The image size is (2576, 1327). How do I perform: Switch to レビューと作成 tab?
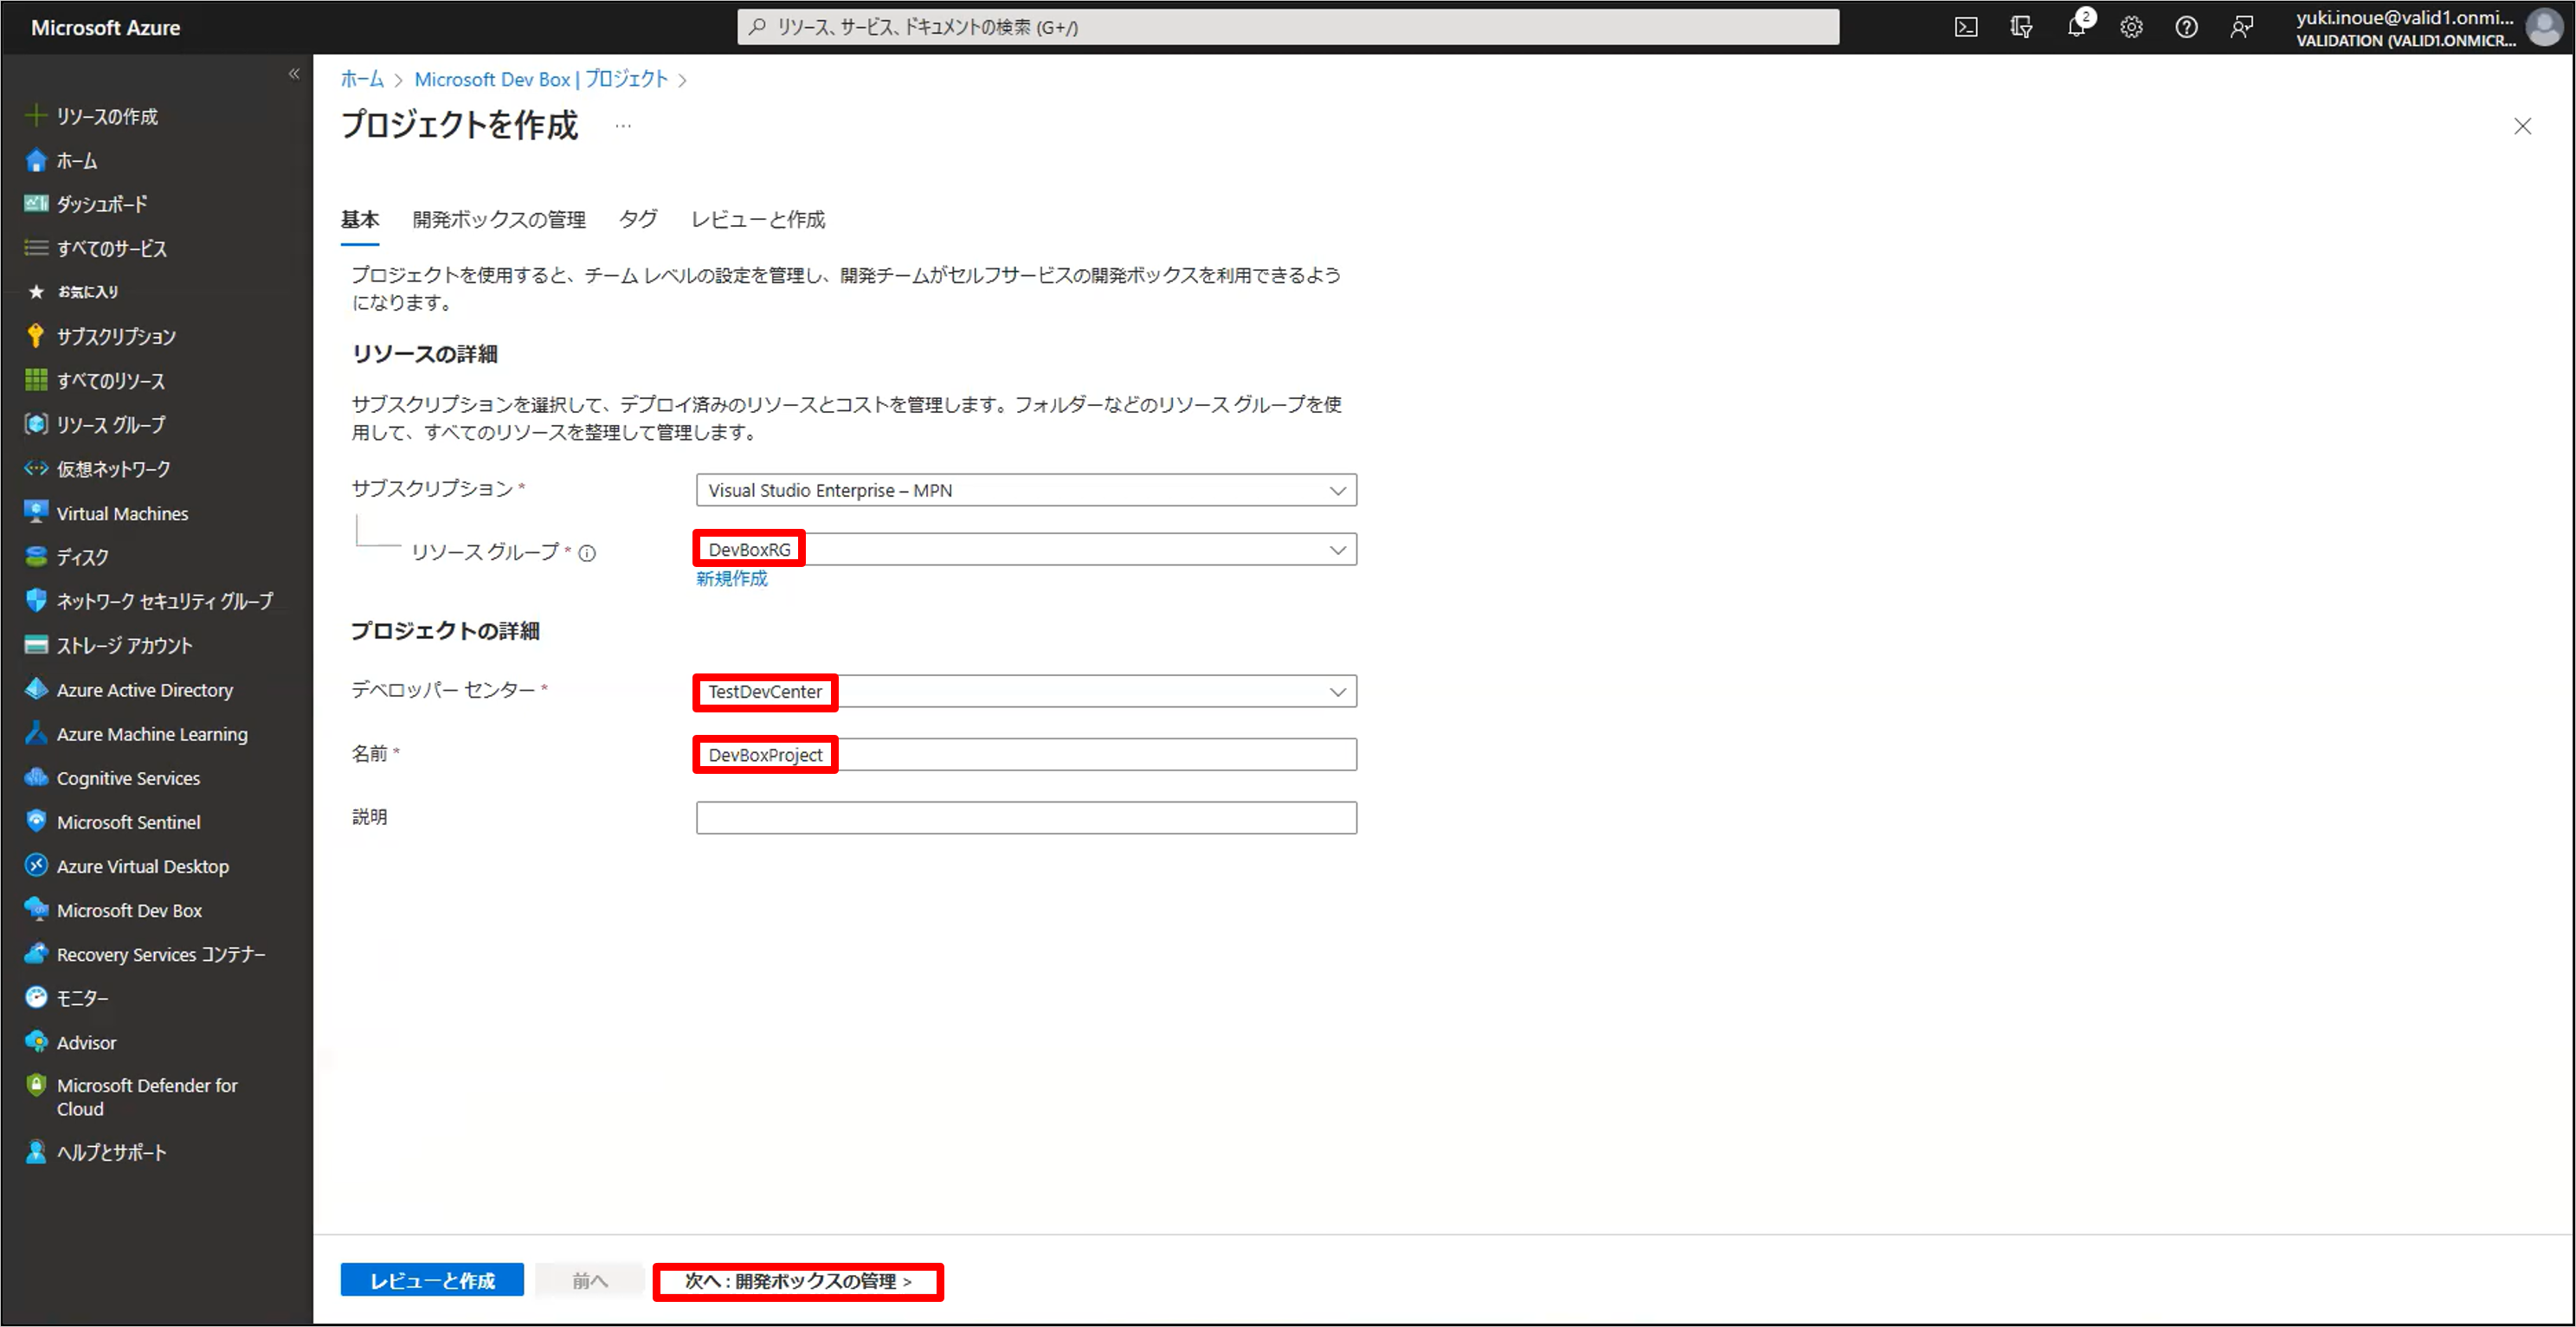click(758, 219)
